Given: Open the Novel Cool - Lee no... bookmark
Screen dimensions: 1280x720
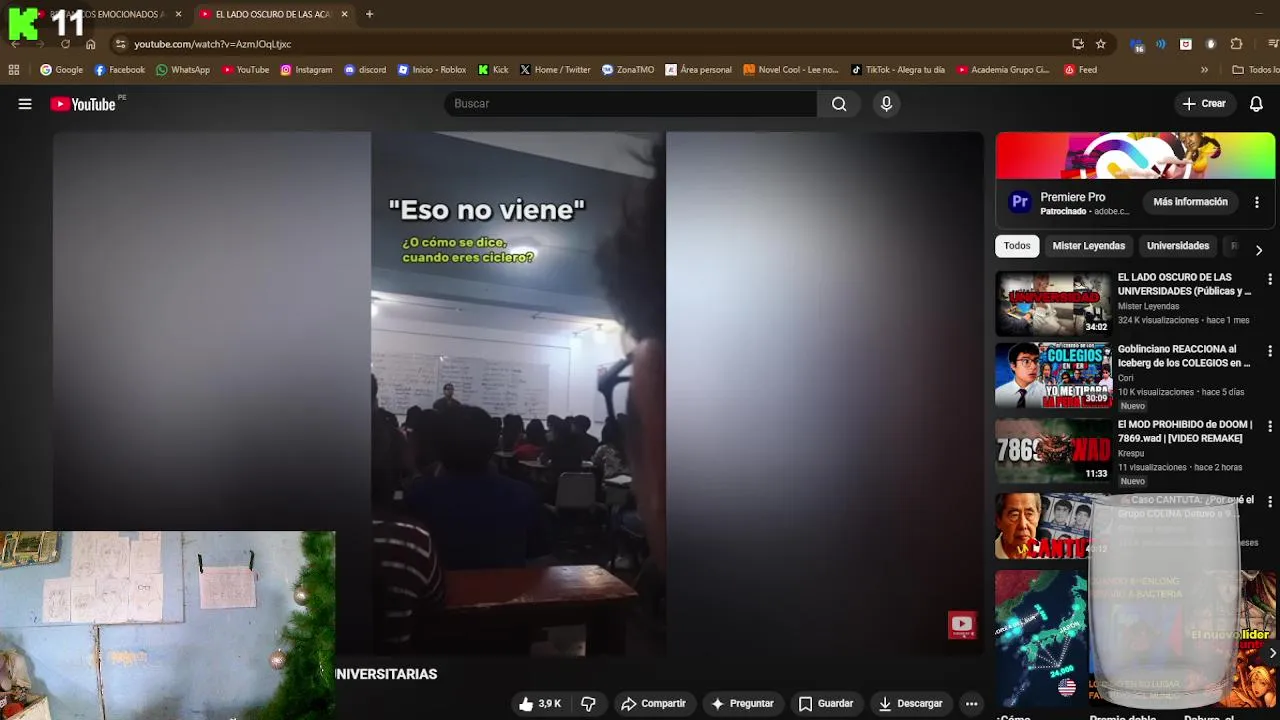Looking at the screenshot, I should pyautogui.click(x=791, y=70).
